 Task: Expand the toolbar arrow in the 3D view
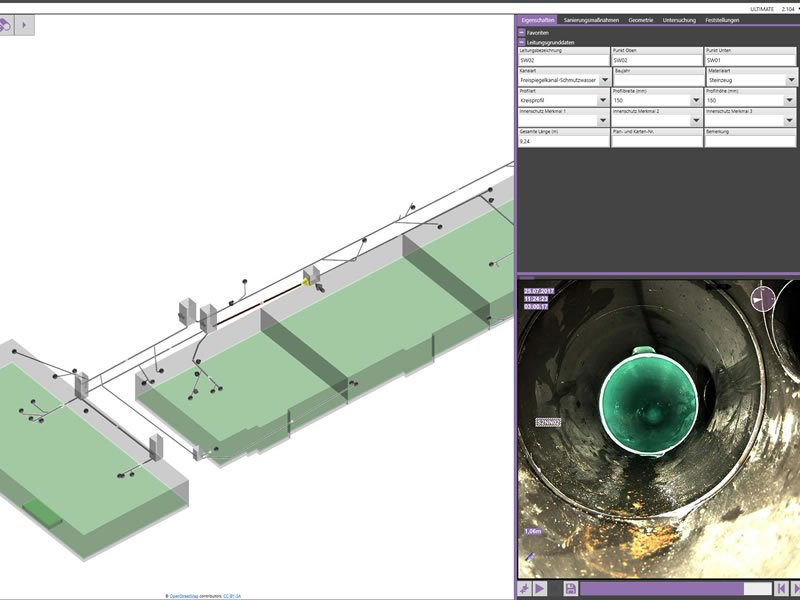coord(25,25)
